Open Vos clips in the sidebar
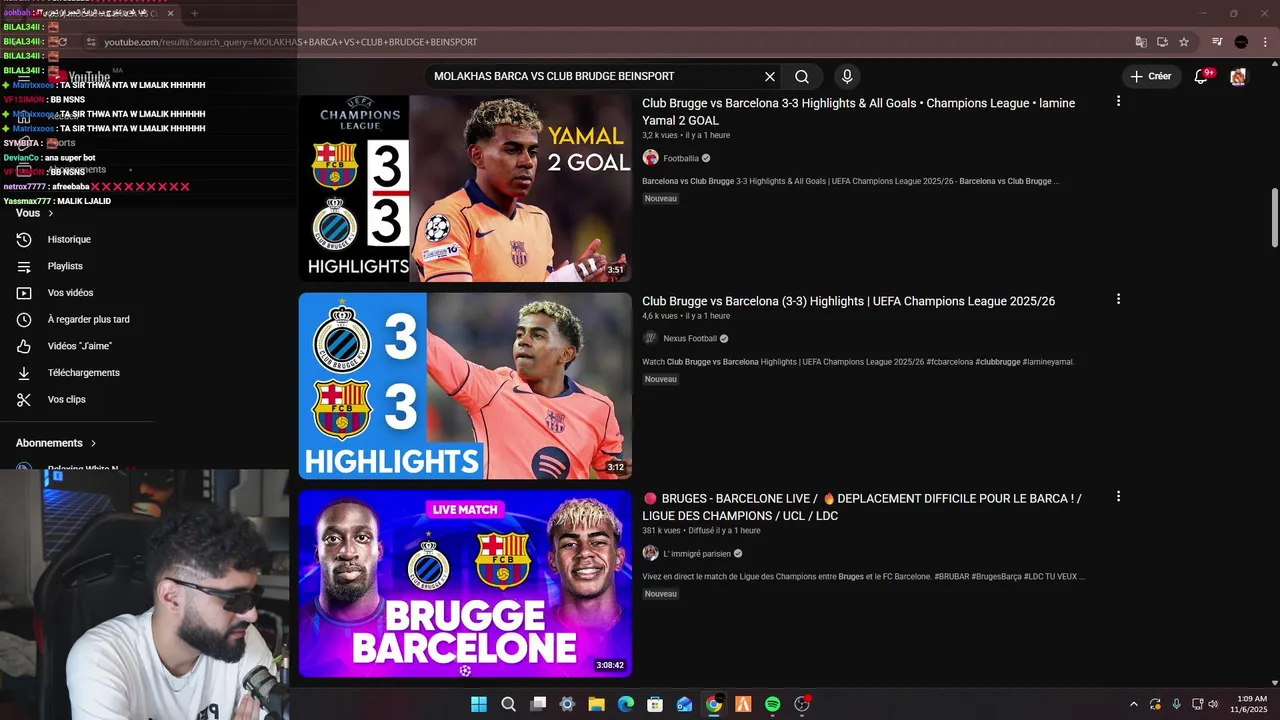 [x=66, y=399]
